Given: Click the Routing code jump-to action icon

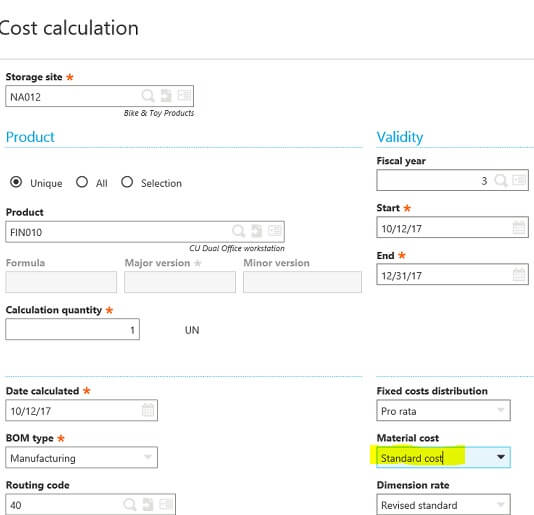Looking at the screenshot, I should click(148, 504).
